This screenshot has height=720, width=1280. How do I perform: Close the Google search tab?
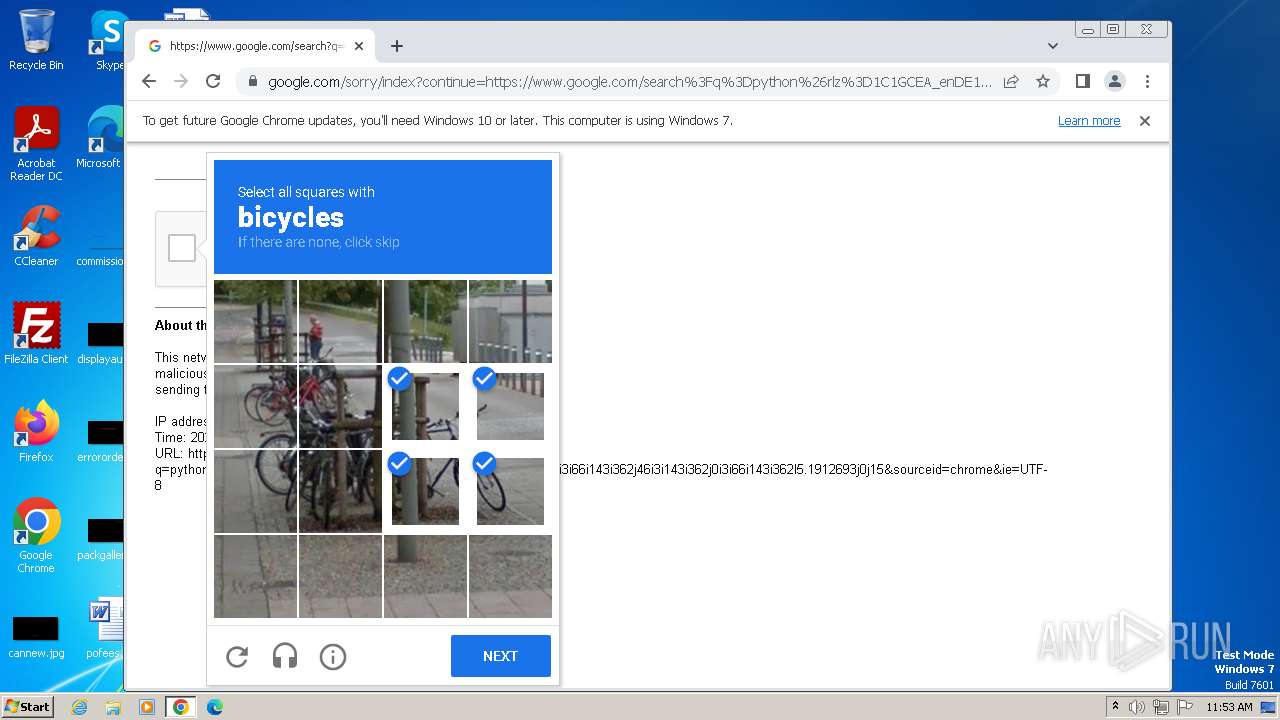pos(359,46)
